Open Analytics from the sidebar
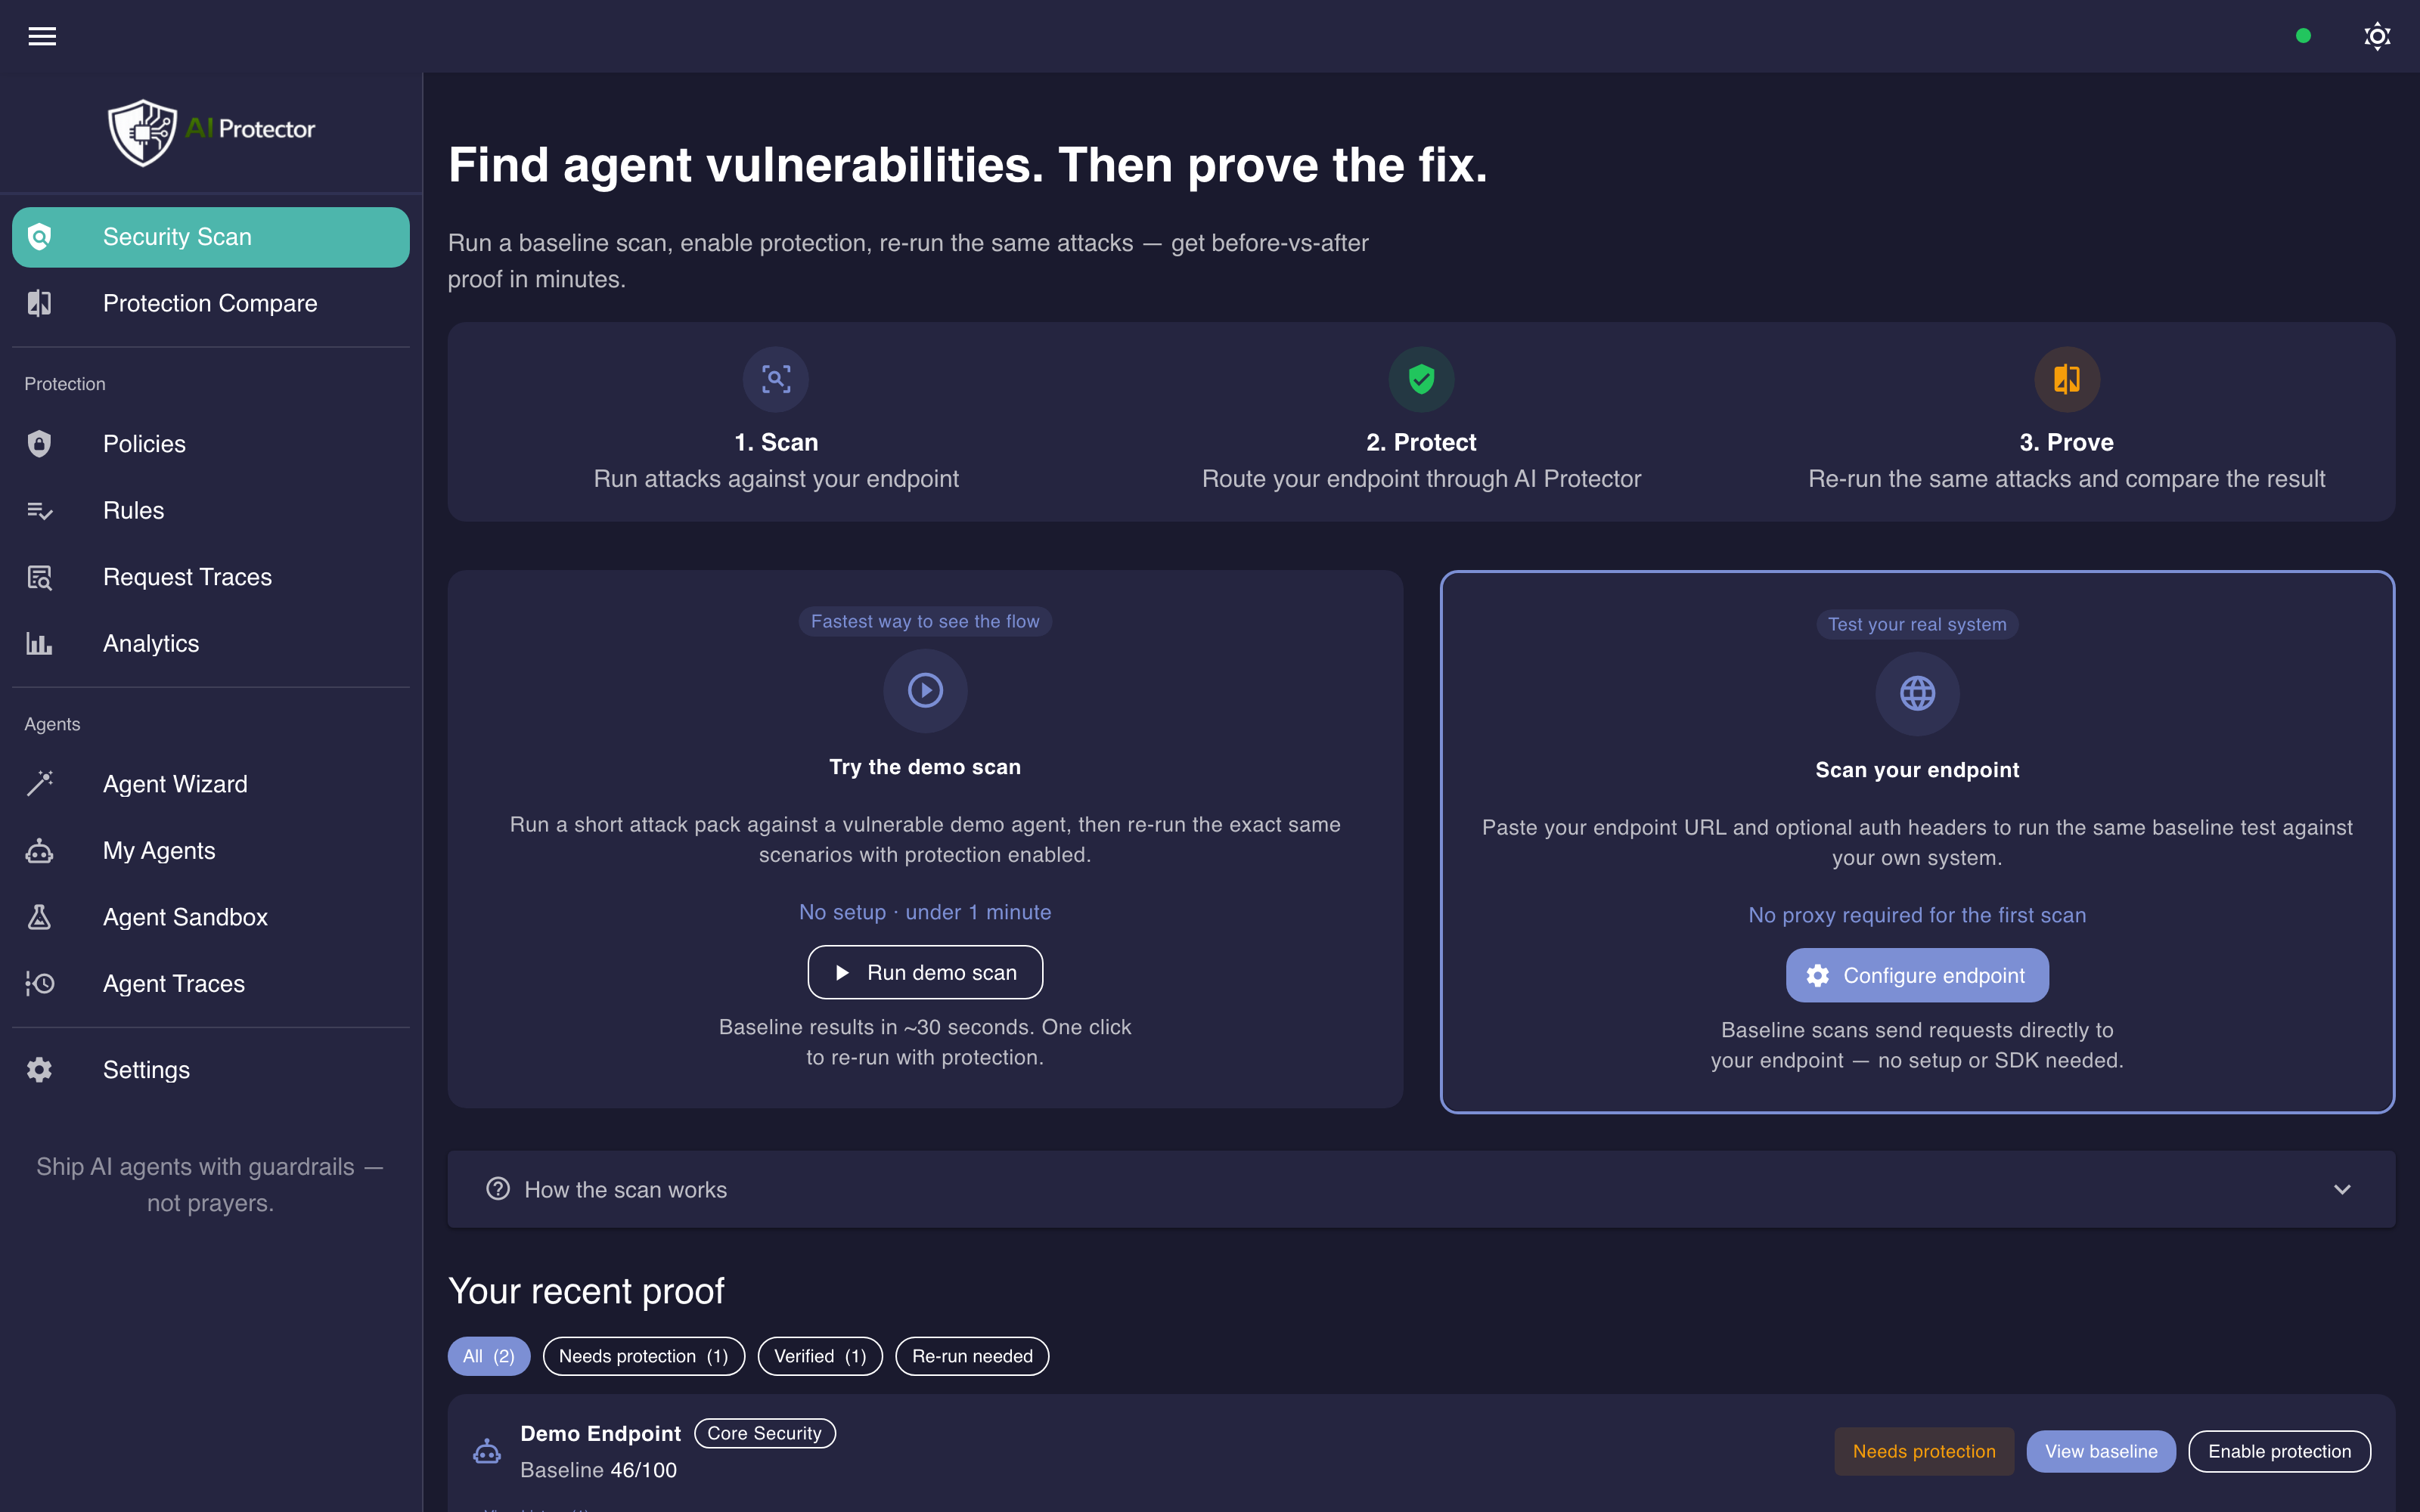Image resolution: width=2420 pixels, height=1512 pixels. (211, 643)
